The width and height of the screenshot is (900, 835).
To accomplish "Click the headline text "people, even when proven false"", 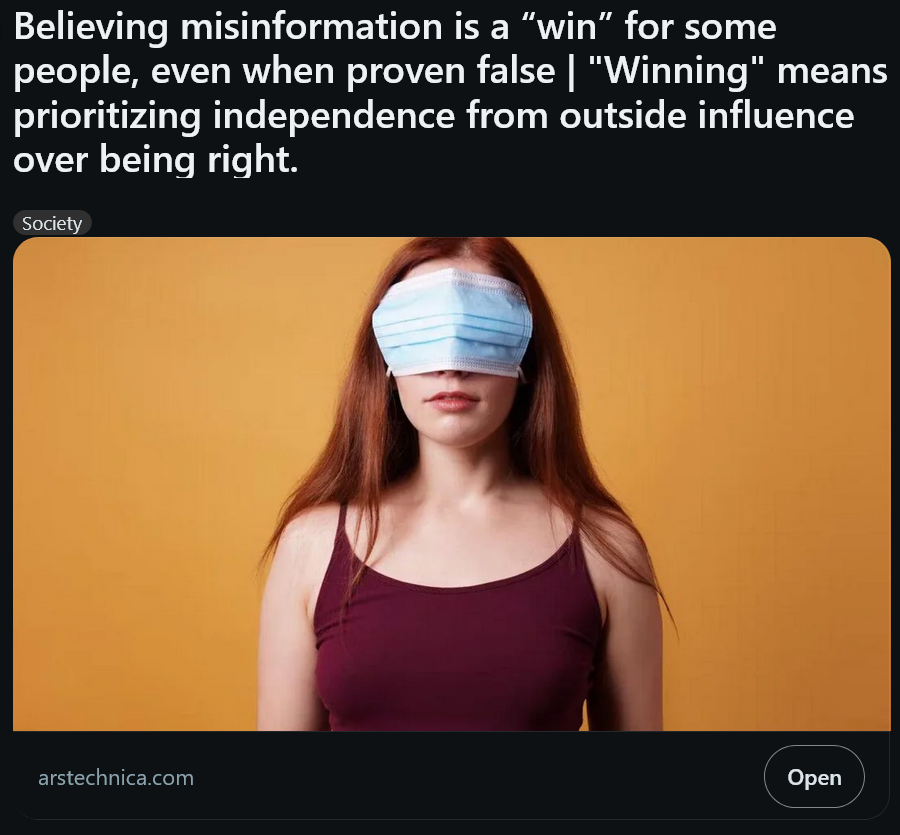I will 284,72.
